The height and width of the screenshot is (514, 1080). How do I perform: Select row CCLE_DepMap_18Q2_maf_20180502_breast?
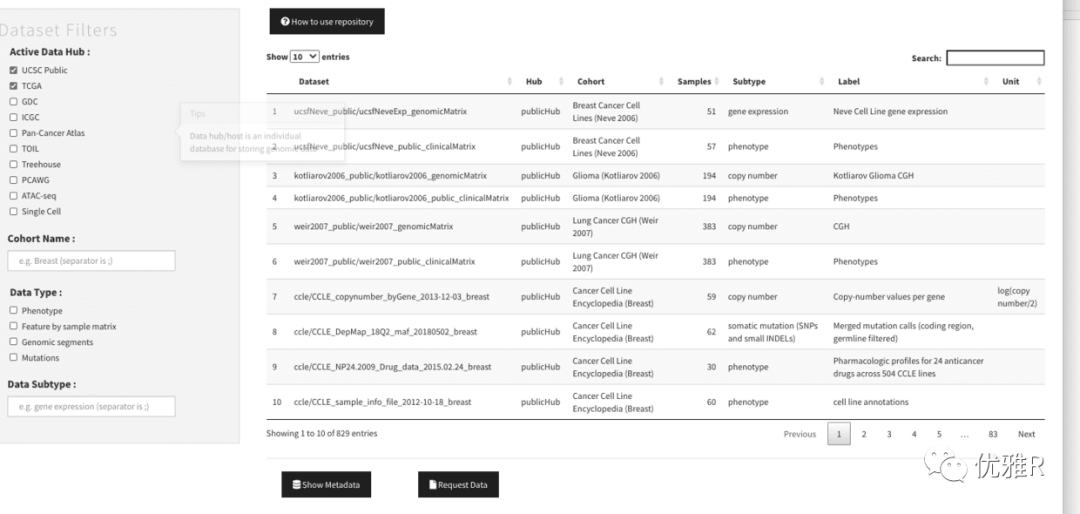[655, 331]
